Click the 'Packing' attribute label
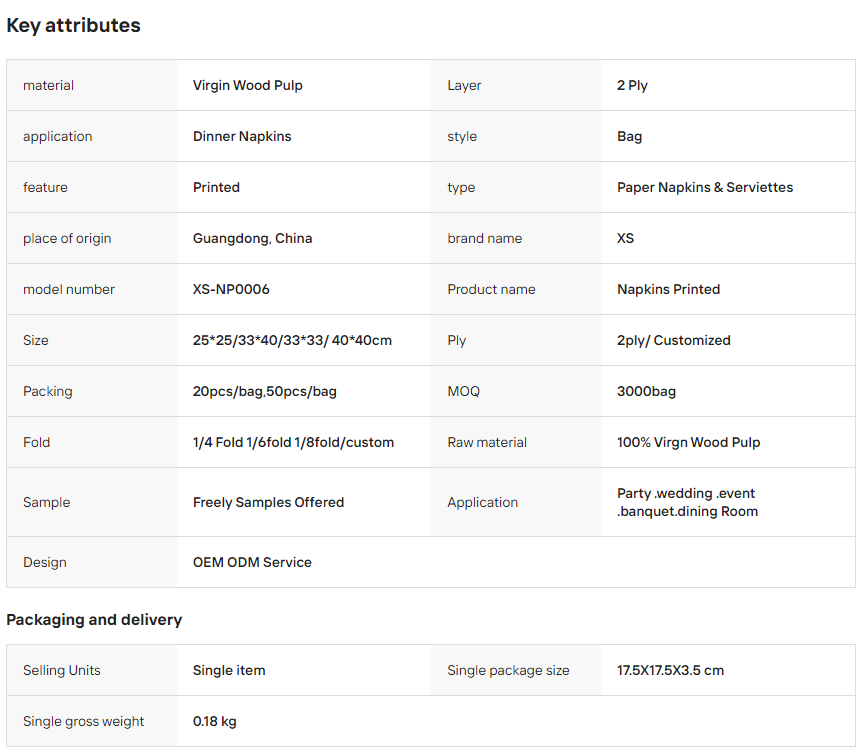 [x=48, y=391]
